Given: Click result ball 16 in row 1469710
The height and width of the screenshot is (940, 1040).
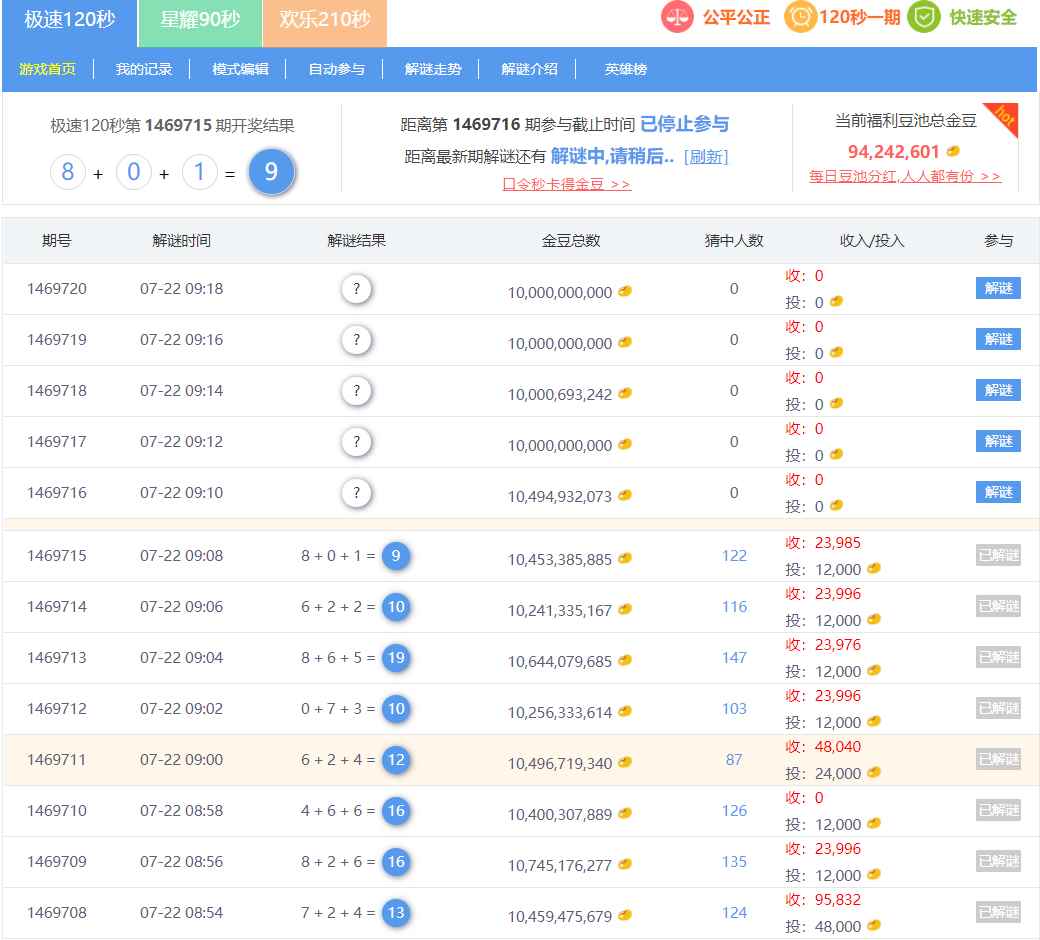Looking at the screenshot, I should [396, 811].
